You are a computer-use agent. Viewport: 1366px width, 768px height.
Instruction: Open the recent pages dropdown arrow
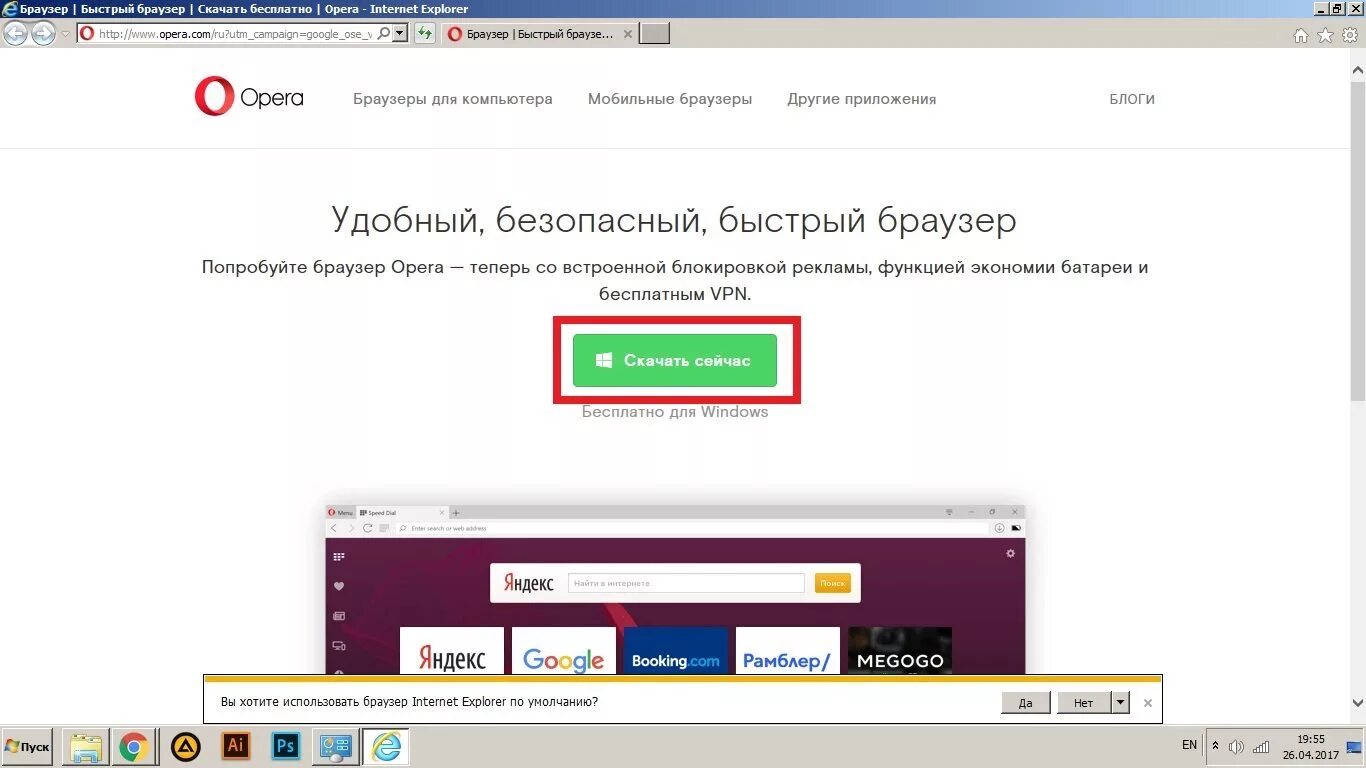(66, 34)
